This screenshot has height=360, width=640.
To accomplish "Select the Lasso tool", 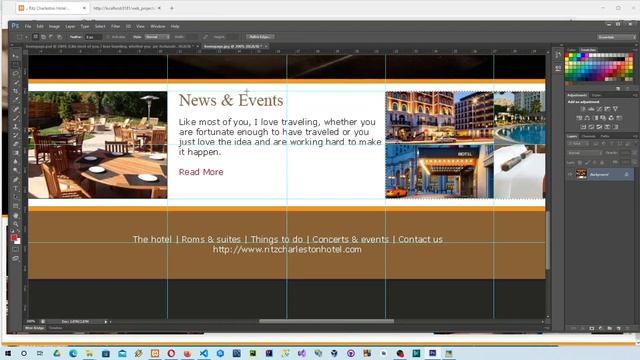I will pos(16,73).
